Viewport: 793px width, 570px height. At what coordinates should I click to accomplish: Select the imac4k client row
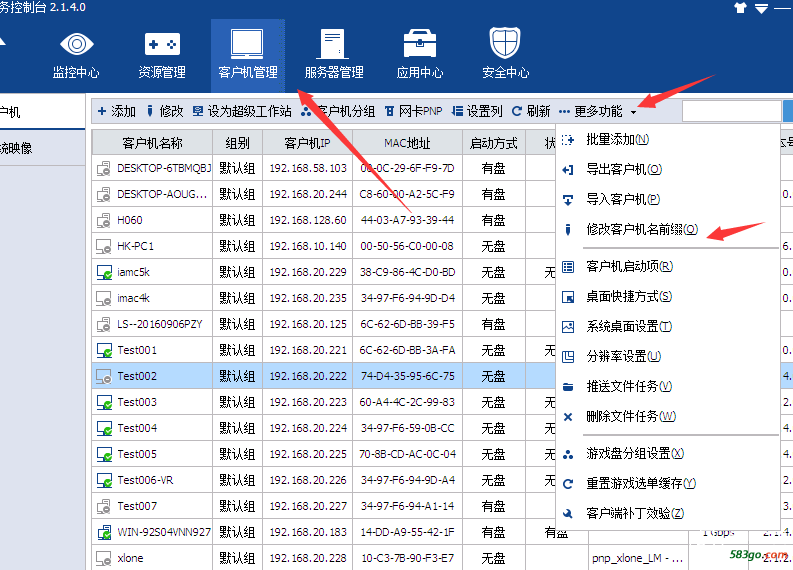coord(324,298)
